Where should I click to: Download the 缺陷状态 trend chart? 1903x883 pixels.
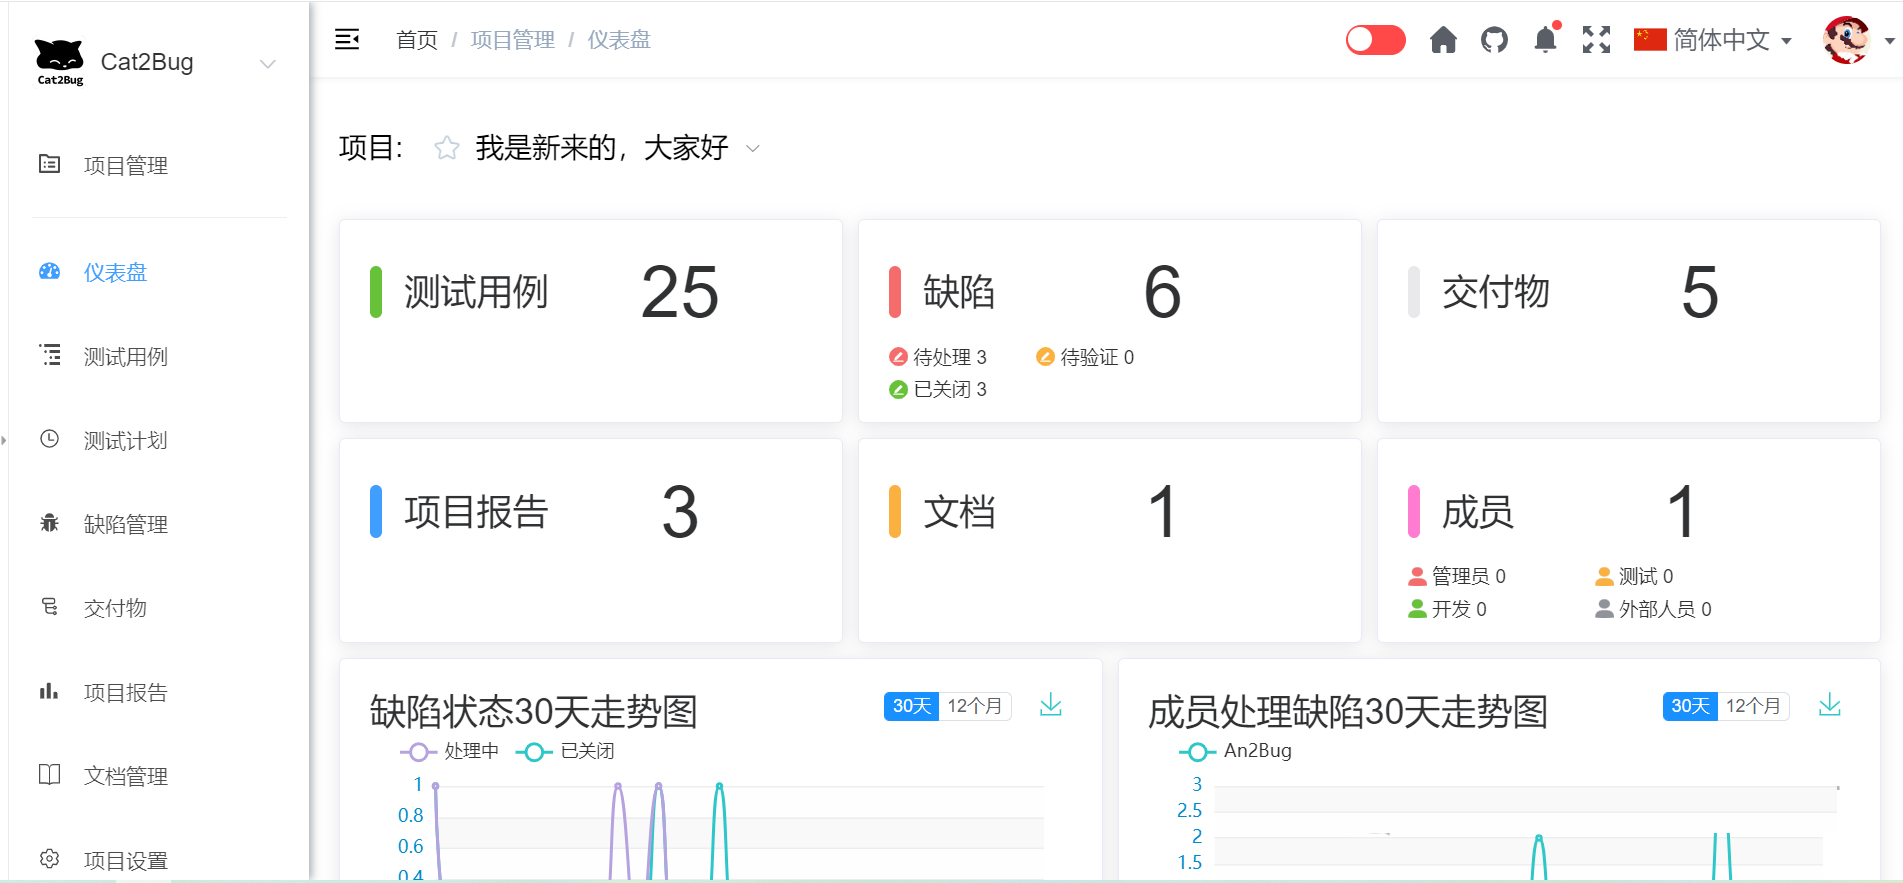coord(1050,706)
